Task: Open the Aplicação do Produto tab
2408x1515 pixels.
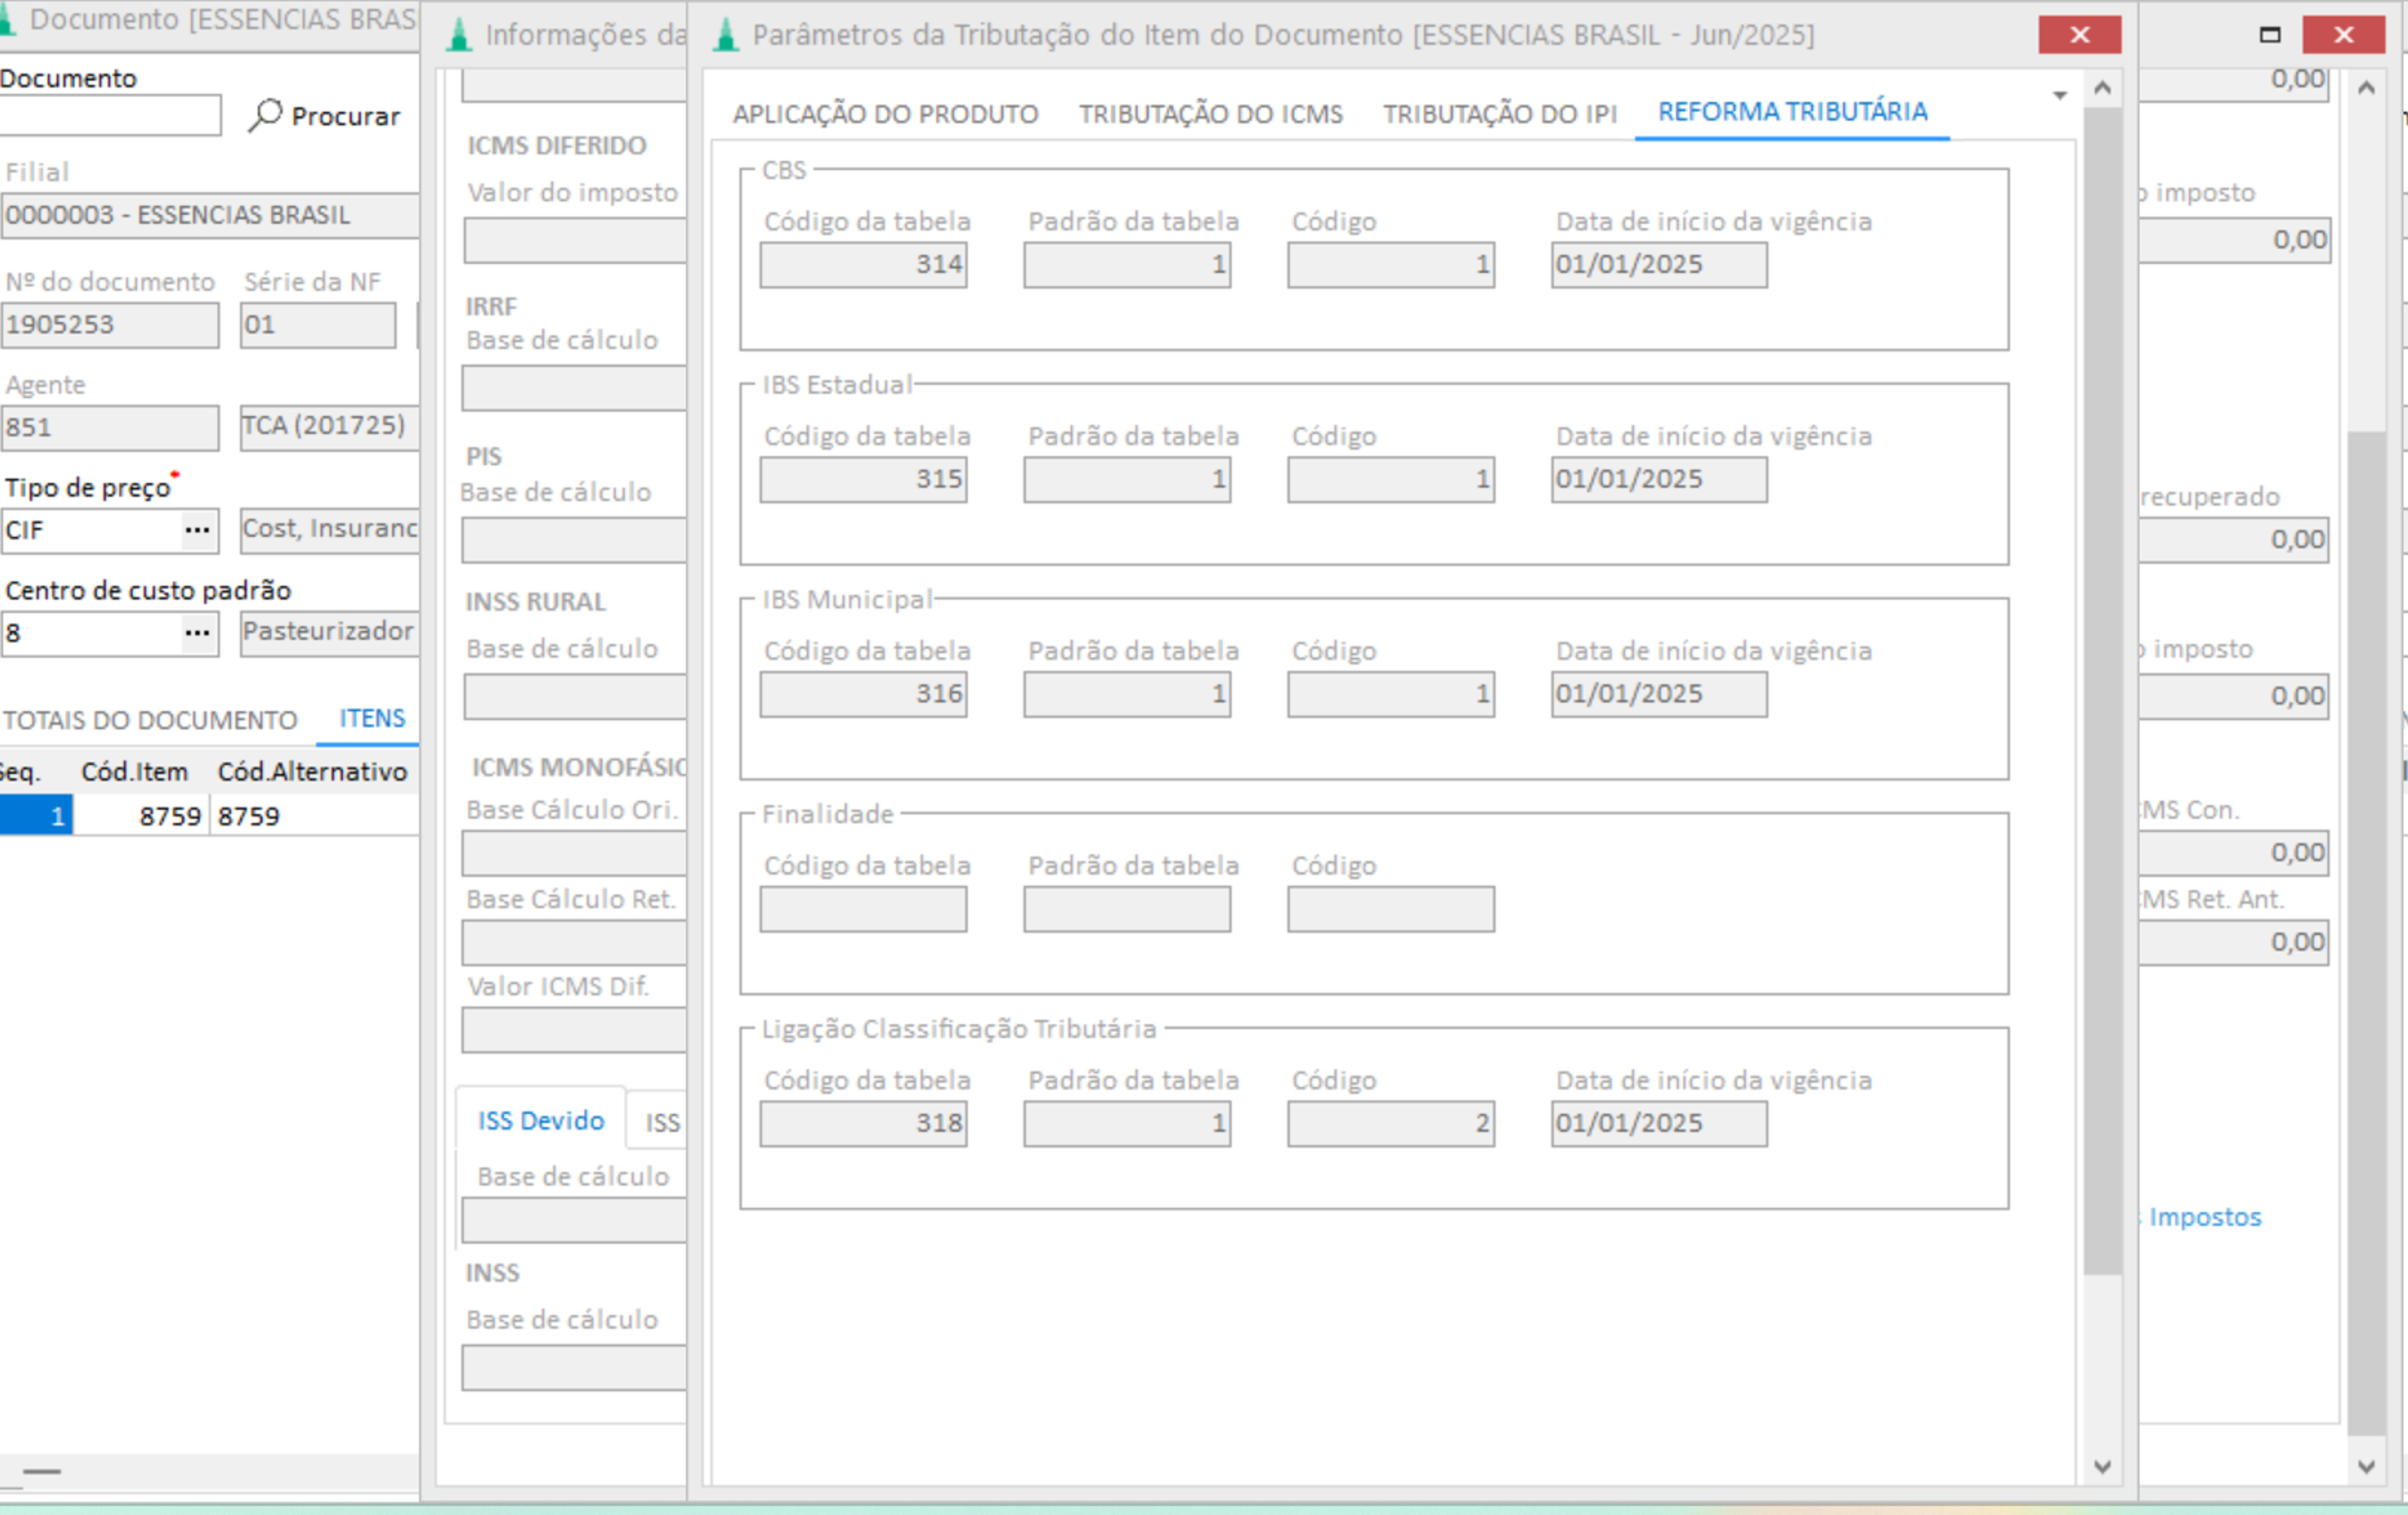Action: click(x=885, y=114)
